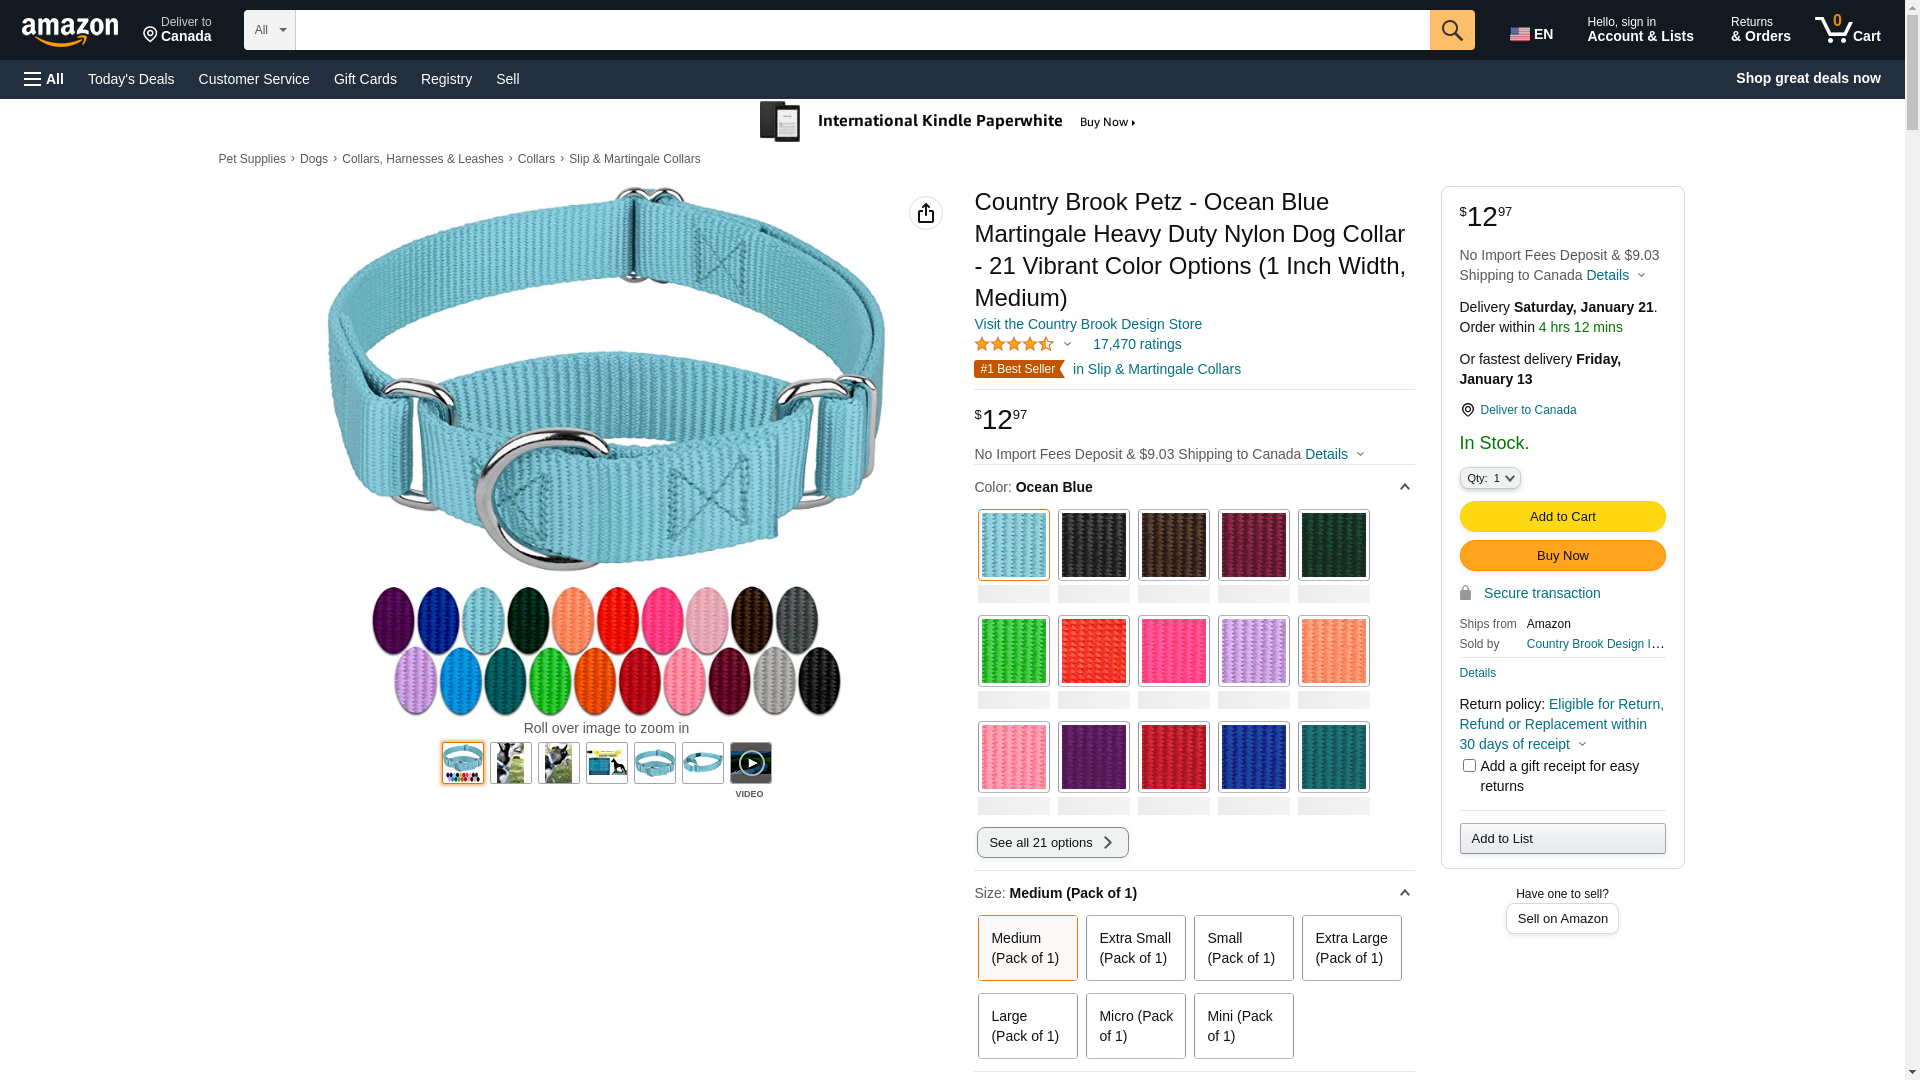The height and width of the screenshot is (1080, 1920).
Task: Open the search category All dropdown
Action: point(269,30)
